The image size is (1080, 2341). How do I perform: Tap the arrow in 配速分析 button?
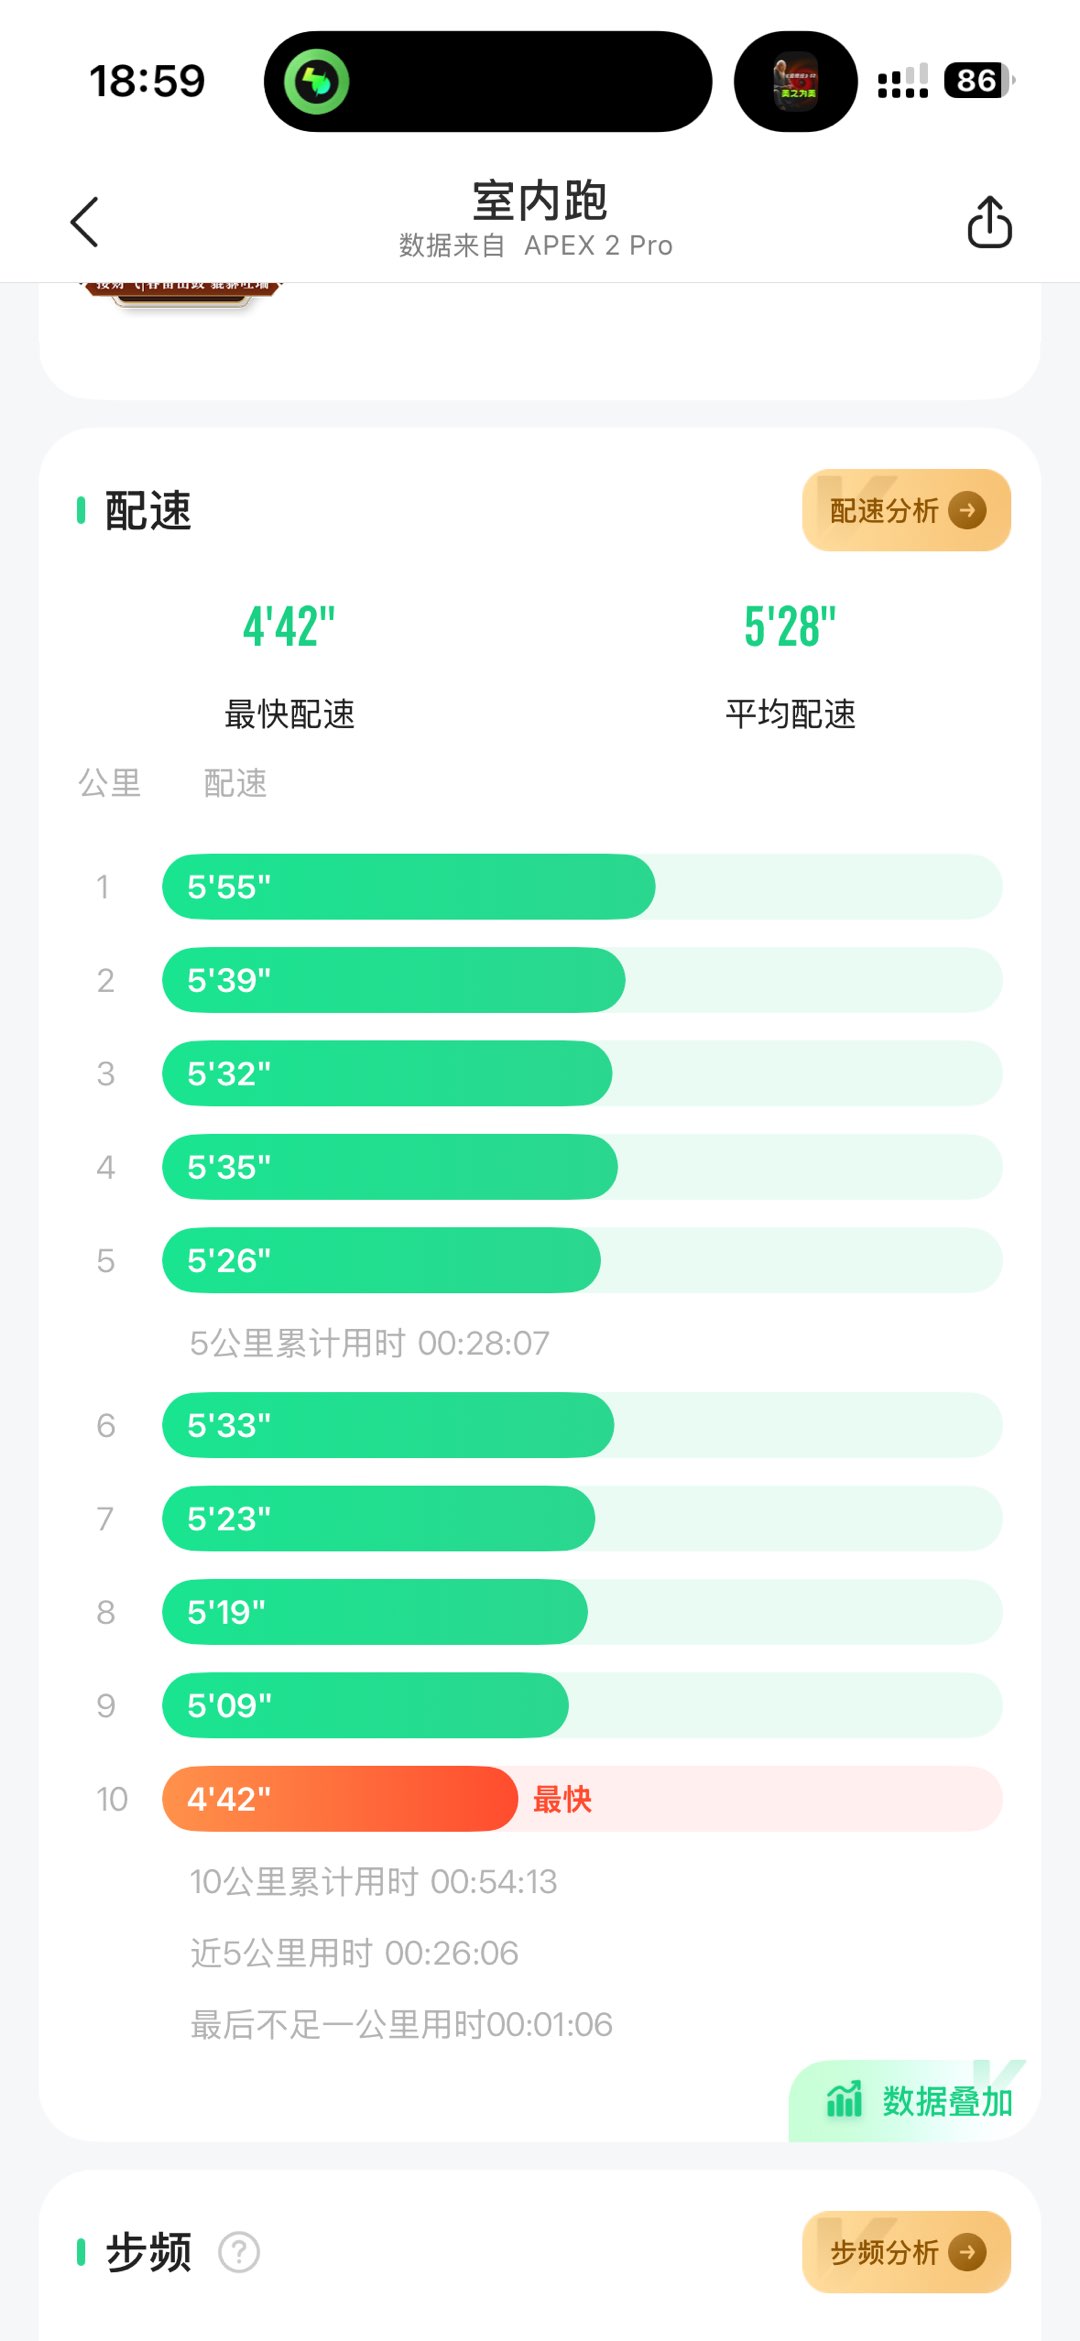coord(967,510)
